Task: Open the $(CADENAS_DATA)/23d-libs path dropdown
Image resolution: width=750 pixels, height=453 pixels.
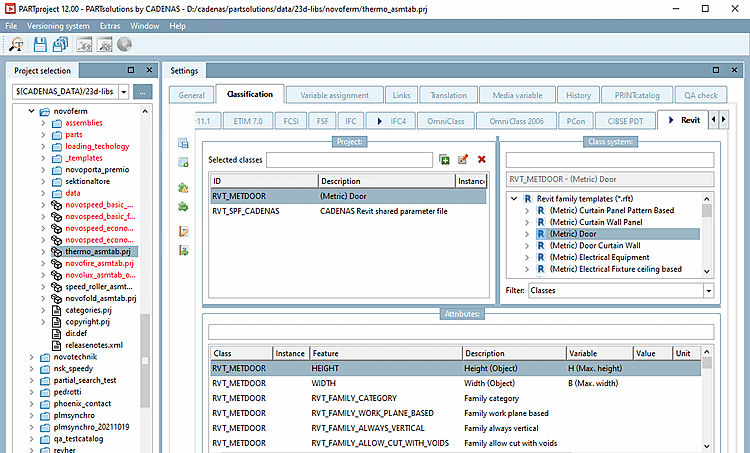Action: tap(123, 92)
